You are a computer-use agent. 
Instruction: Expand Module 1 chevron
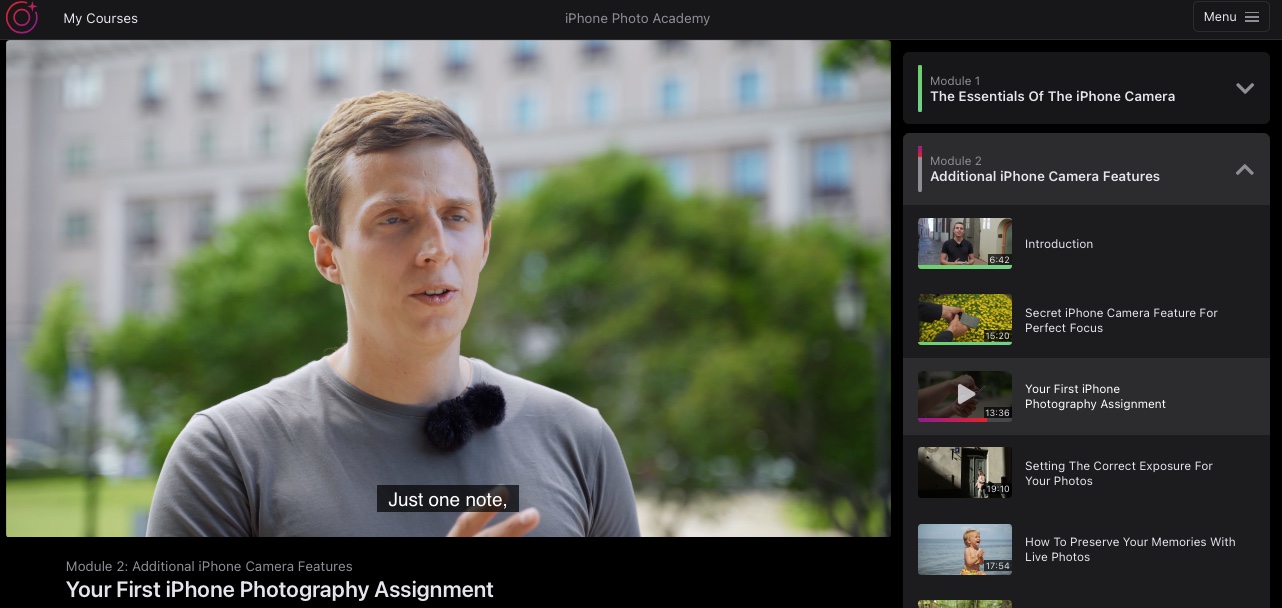tap(1245, 88)
